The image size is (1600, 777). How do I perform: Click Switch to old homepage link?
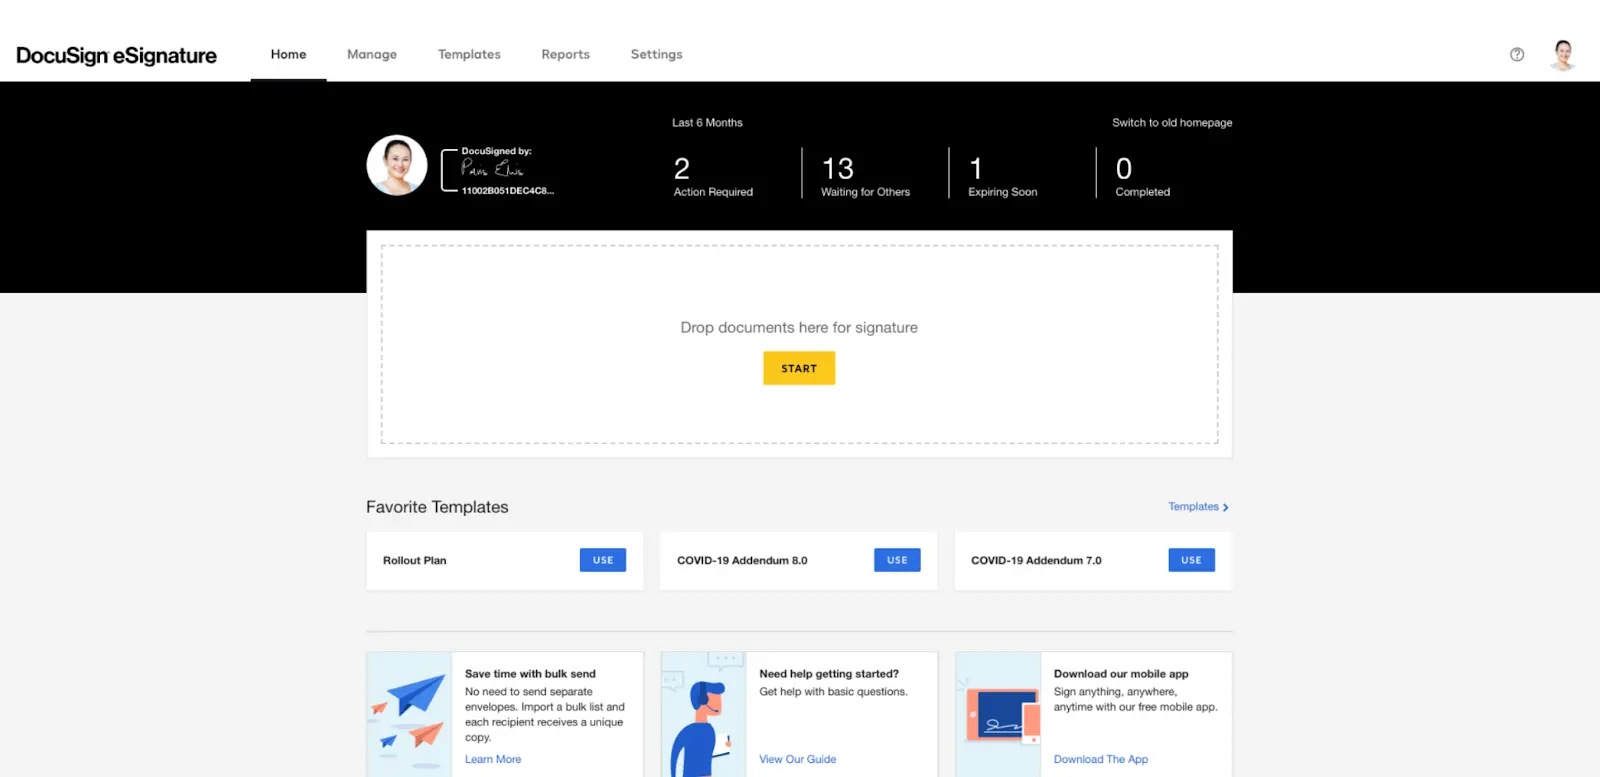click(x=1172, y=123)
